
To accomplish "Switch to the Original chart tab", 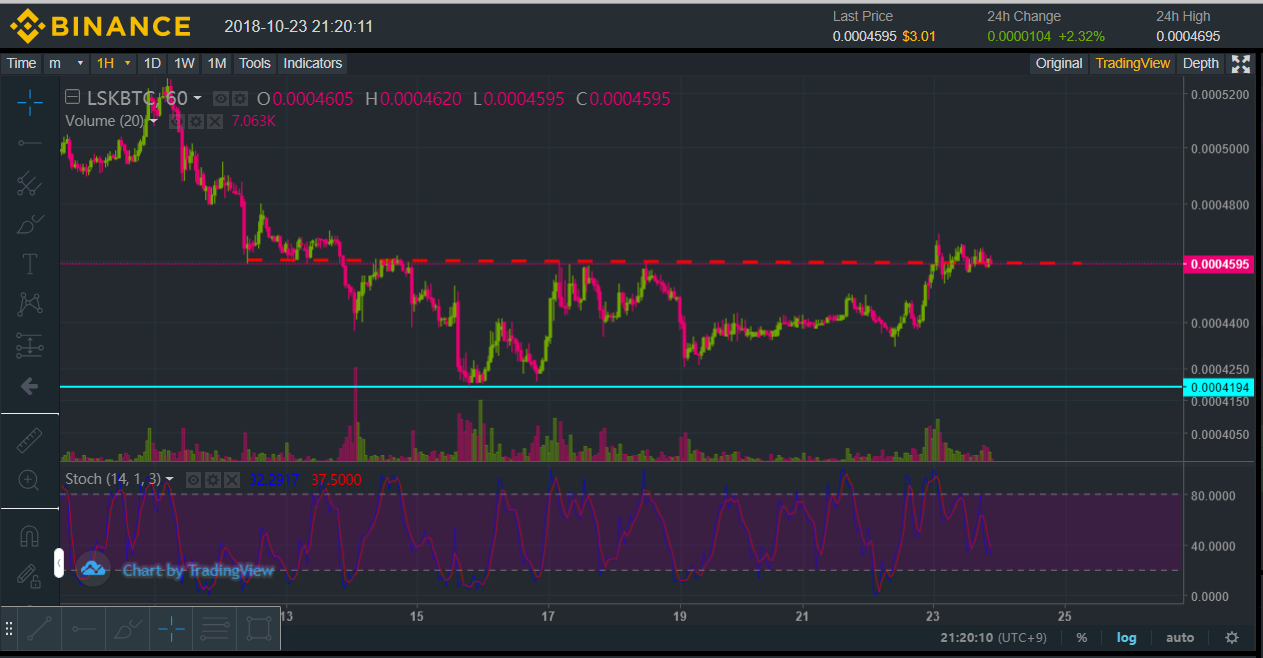I will point(1058,63).
